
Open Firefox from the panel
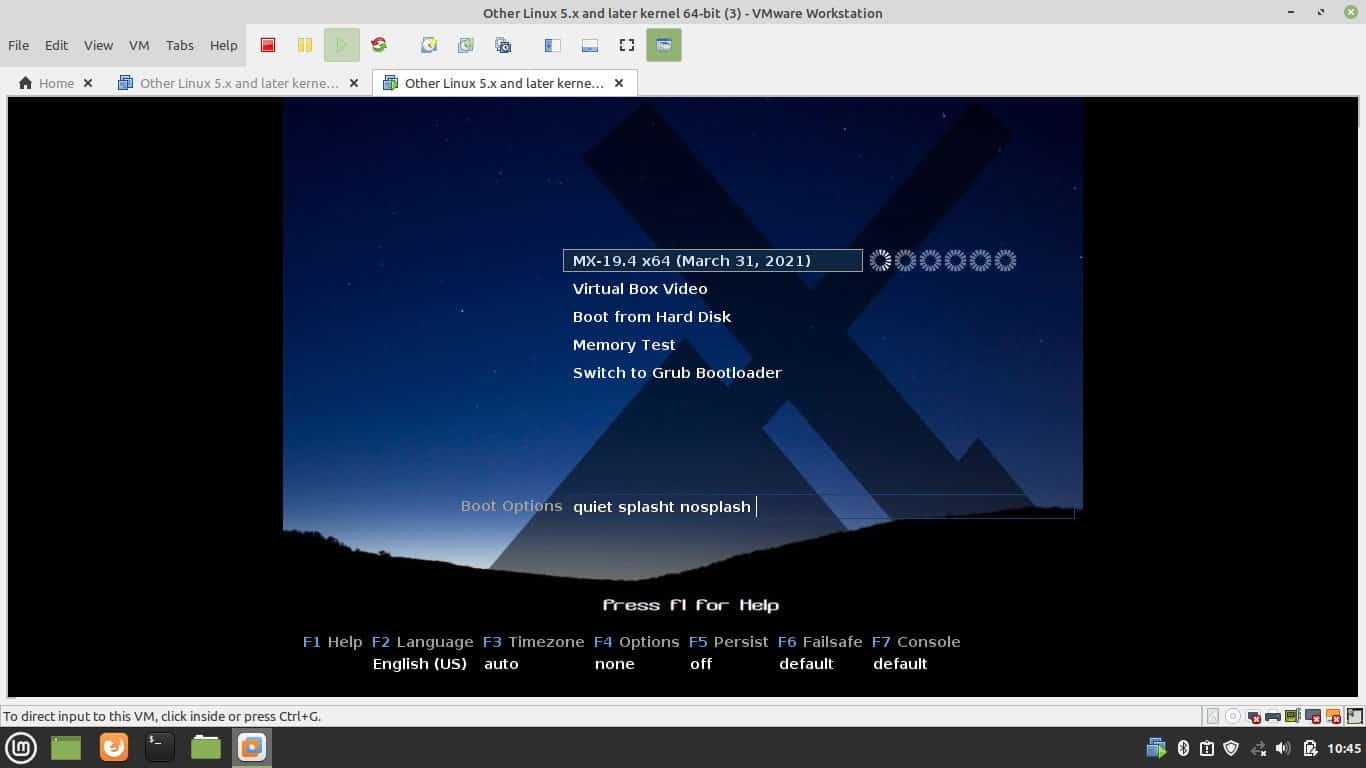click(x=114, y=747)
